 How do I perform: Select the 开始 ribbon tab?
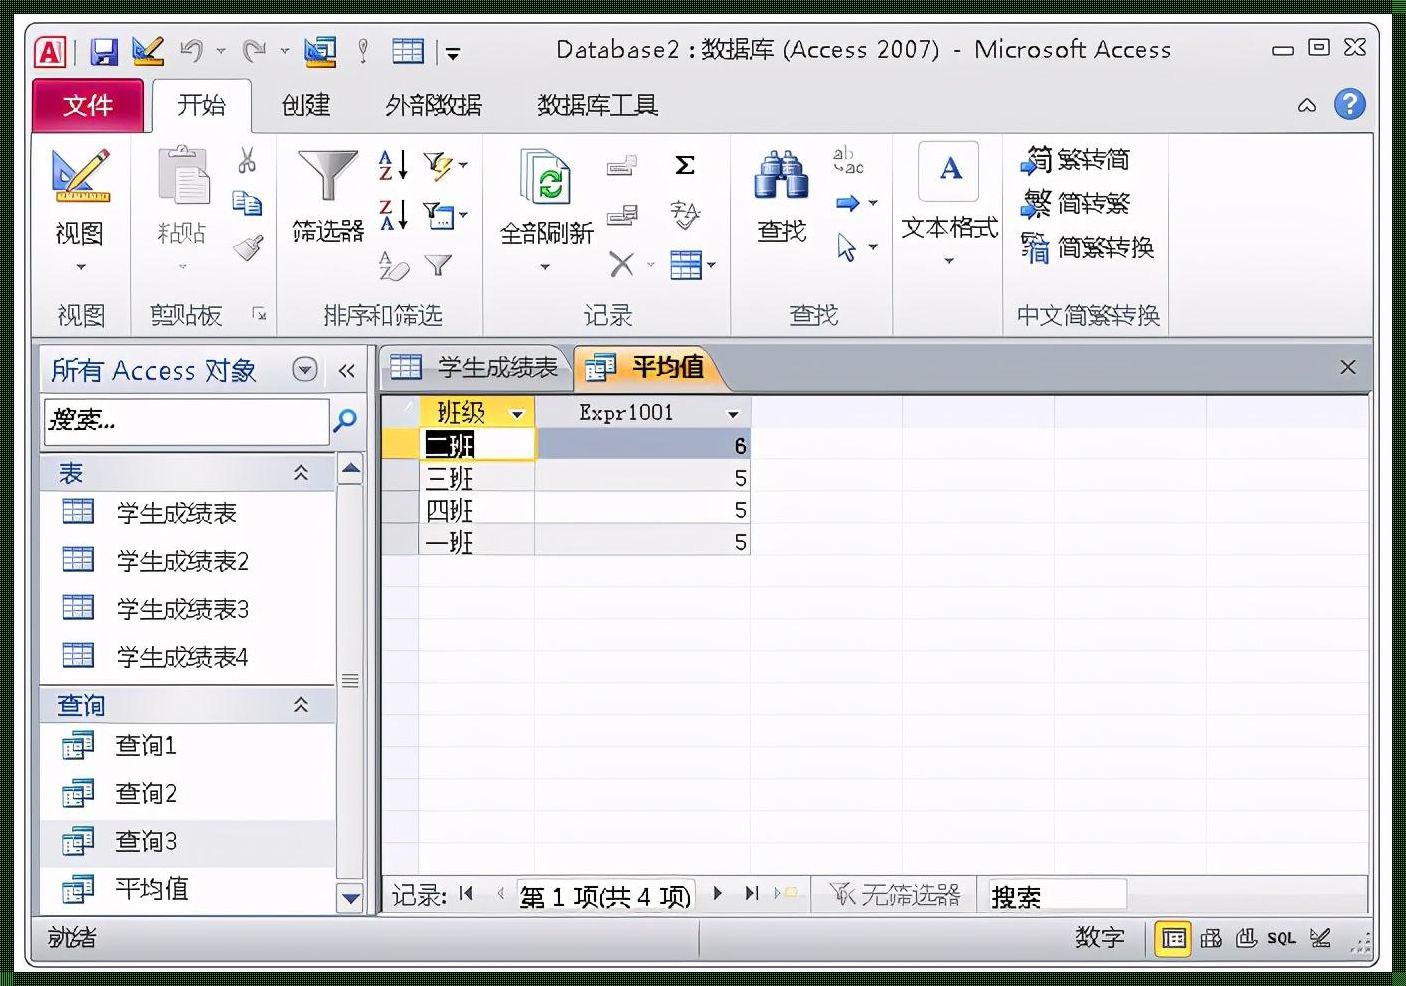(x=201, y=105)
